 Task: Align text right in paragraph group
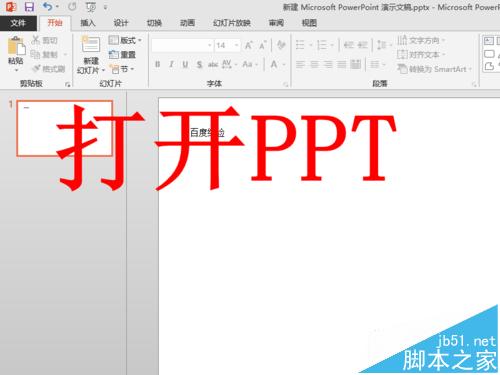coord(328,64)
